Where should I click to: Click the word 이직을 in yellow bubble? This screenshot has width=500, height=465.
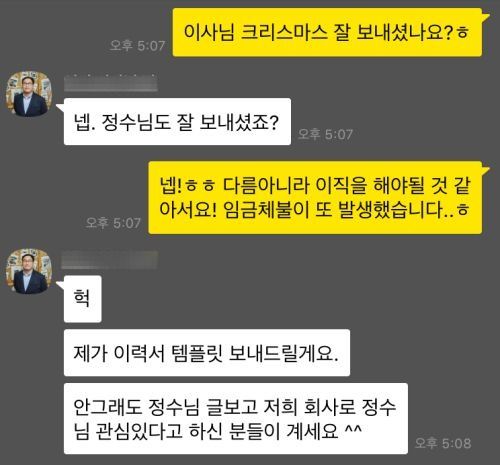[341, 185]
